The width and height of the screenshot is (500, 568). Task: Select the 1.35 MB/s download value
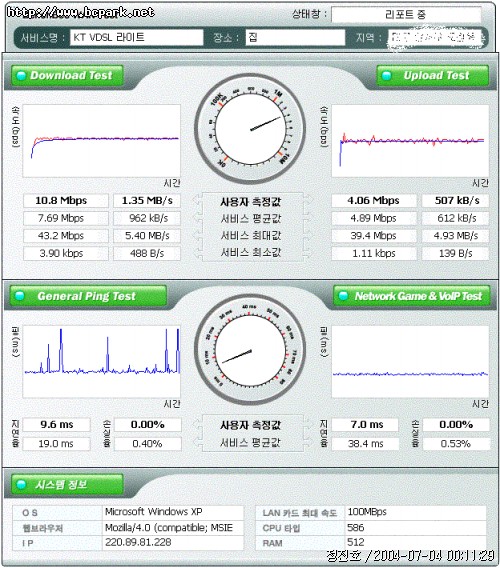click(x=147, y=200)
